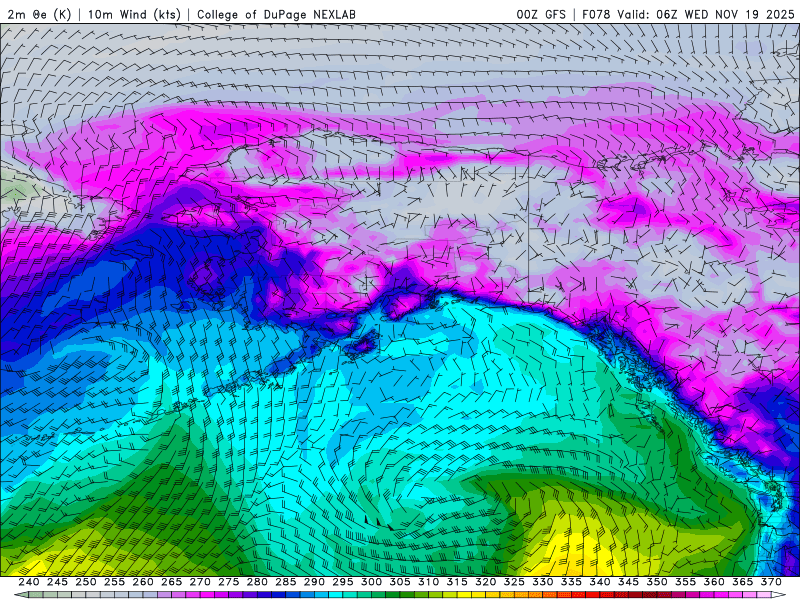This screenshot has height=600, width=800.
Task: Click the 285 colorbar value label
Action: pos(286,582)
